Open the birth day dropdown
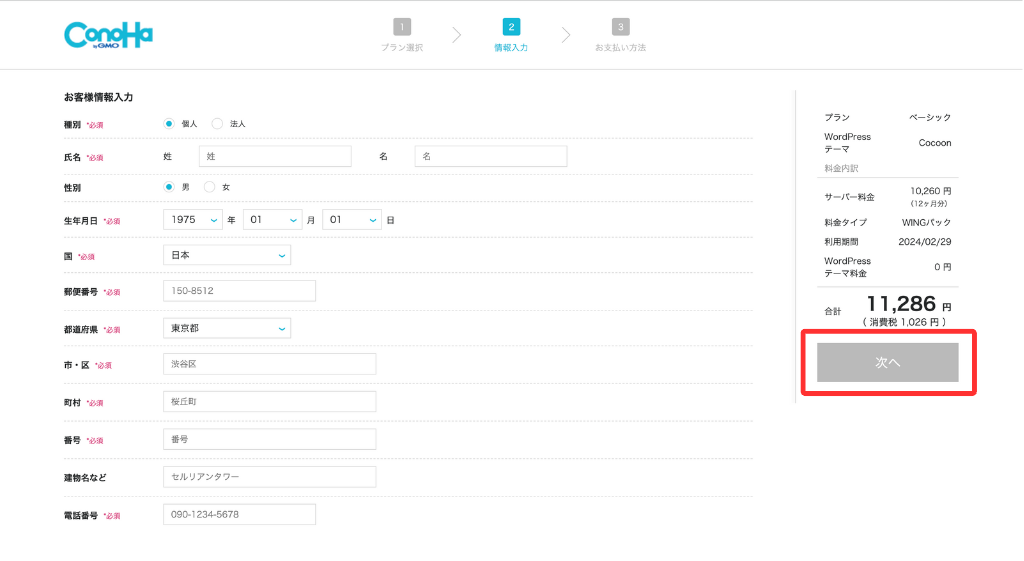 click(352, 220)
